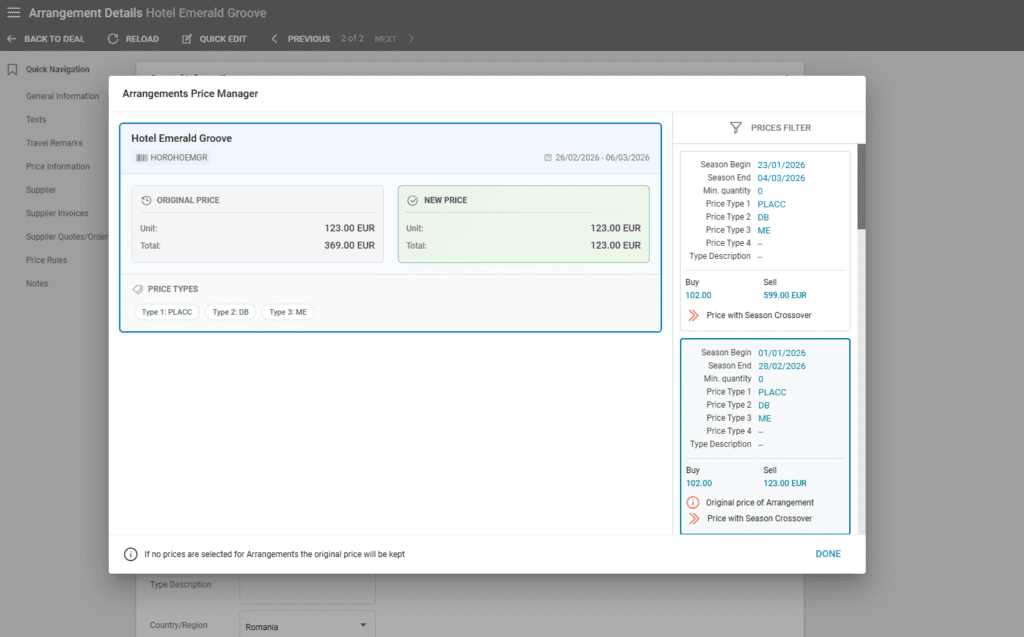The width and height of the screenshot is (1024, 637).
Task: Open the hamburger menu top left
Action: (15, 12)
